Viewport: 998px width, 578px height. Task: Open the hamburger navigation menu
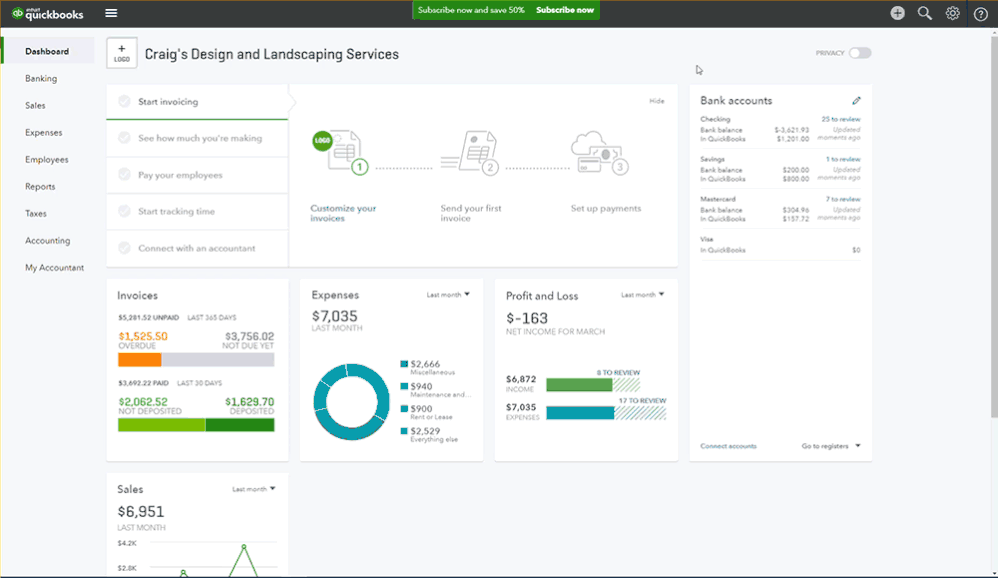tap(111, 13)
